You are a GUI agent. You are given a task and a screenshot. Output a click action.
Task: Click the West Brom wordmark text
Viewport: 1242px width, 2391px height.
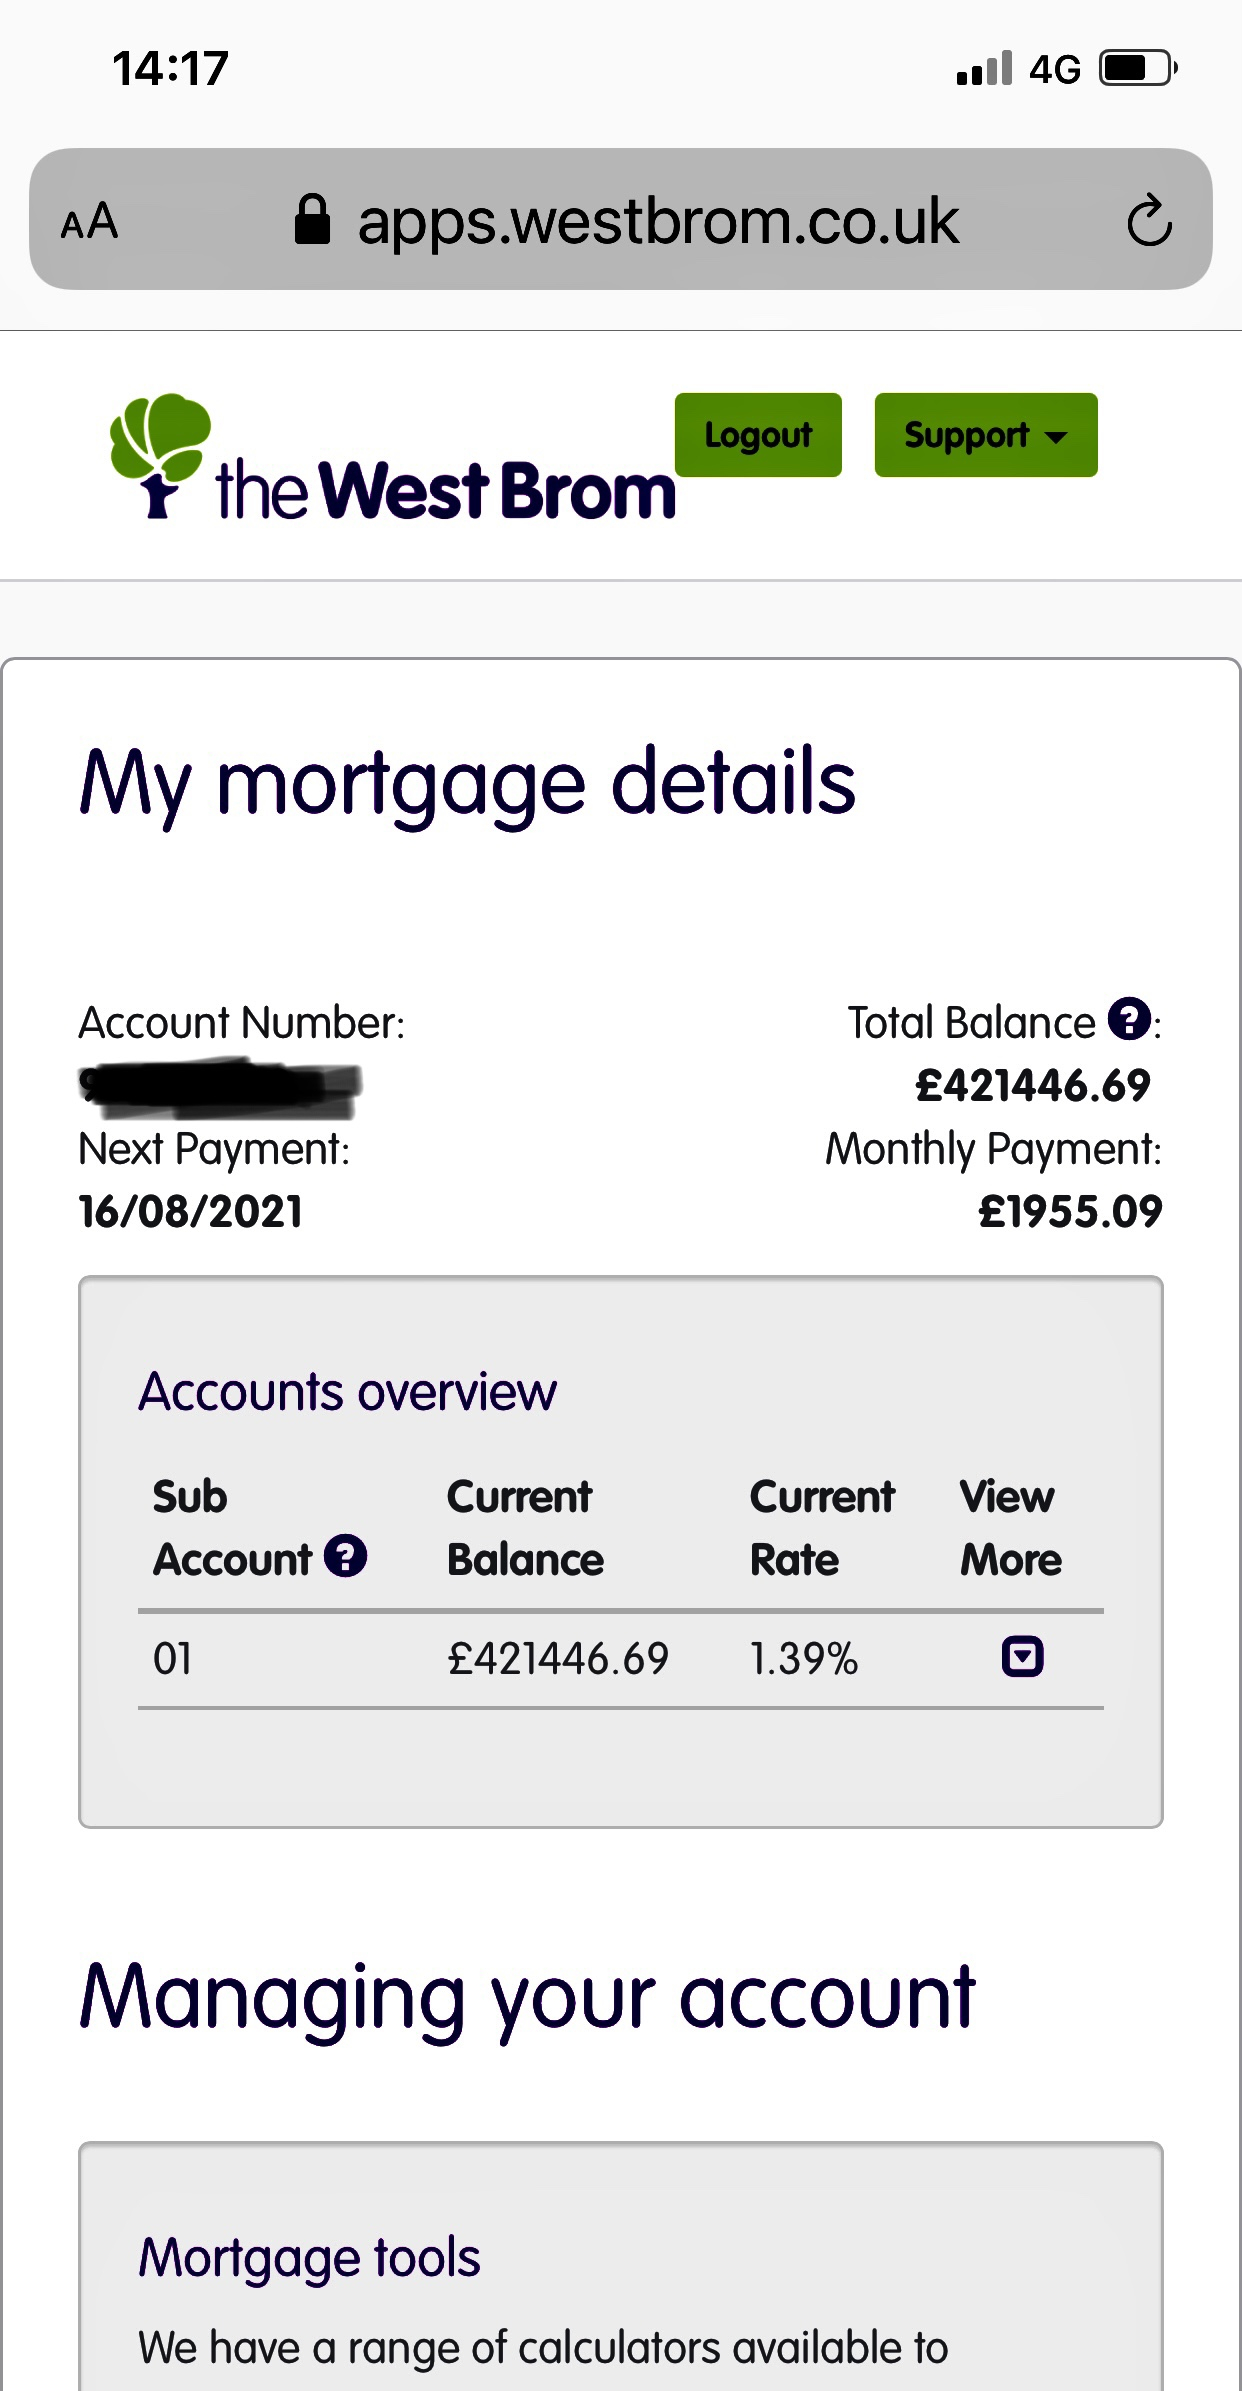(x=446, y=491)
